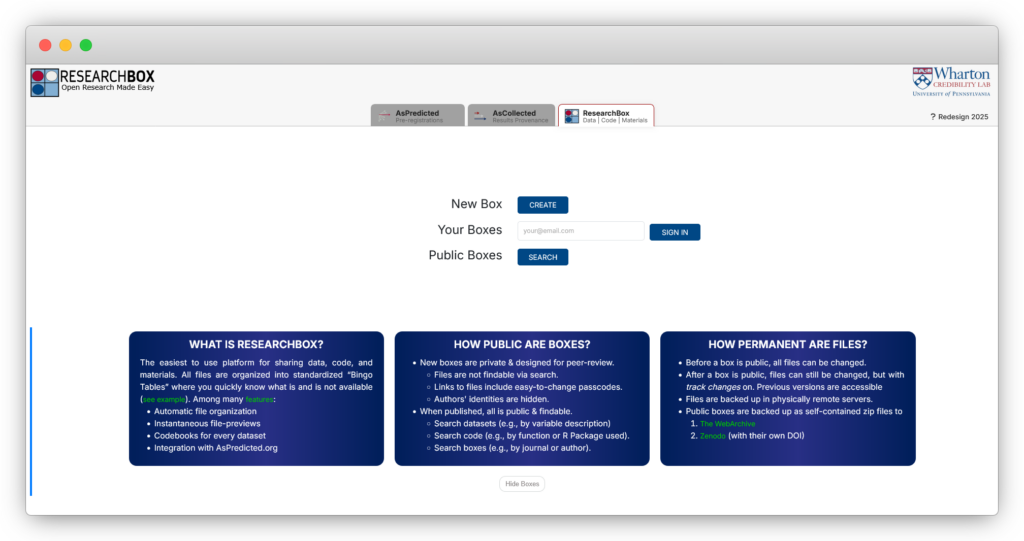Click the SEARCH button for Public Boxes

[x=543, y=257]
